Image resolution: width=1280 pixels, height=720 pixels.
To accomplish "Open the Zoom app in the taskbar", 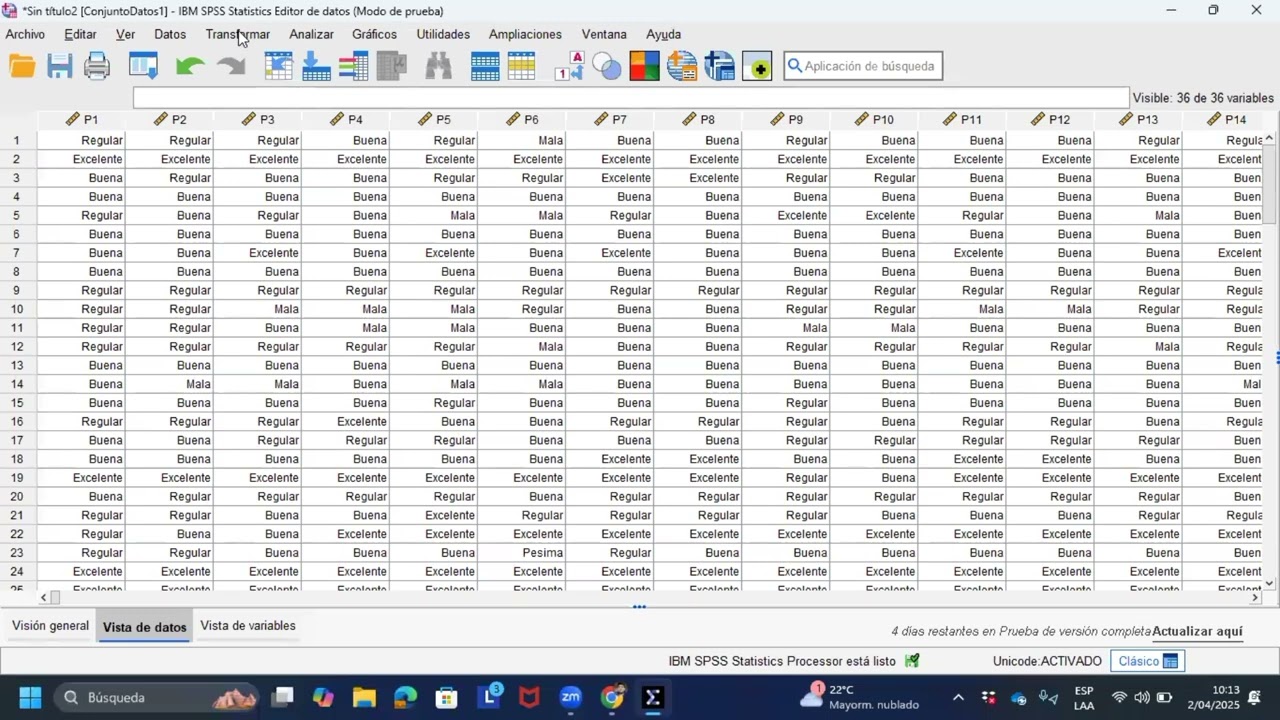I will (570, 697).
